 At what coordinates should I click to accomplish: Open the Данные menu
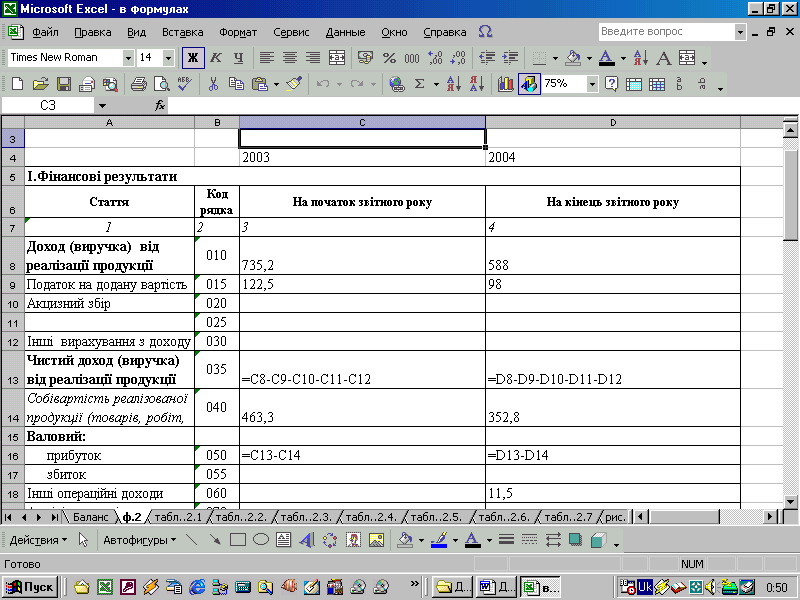pos(345,32)
